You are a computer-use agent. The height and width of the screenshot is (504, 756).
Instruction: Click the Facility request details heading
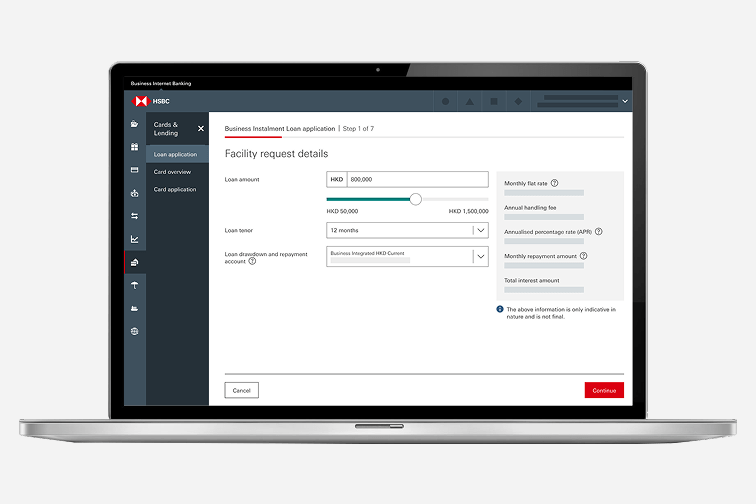[276, 154]
